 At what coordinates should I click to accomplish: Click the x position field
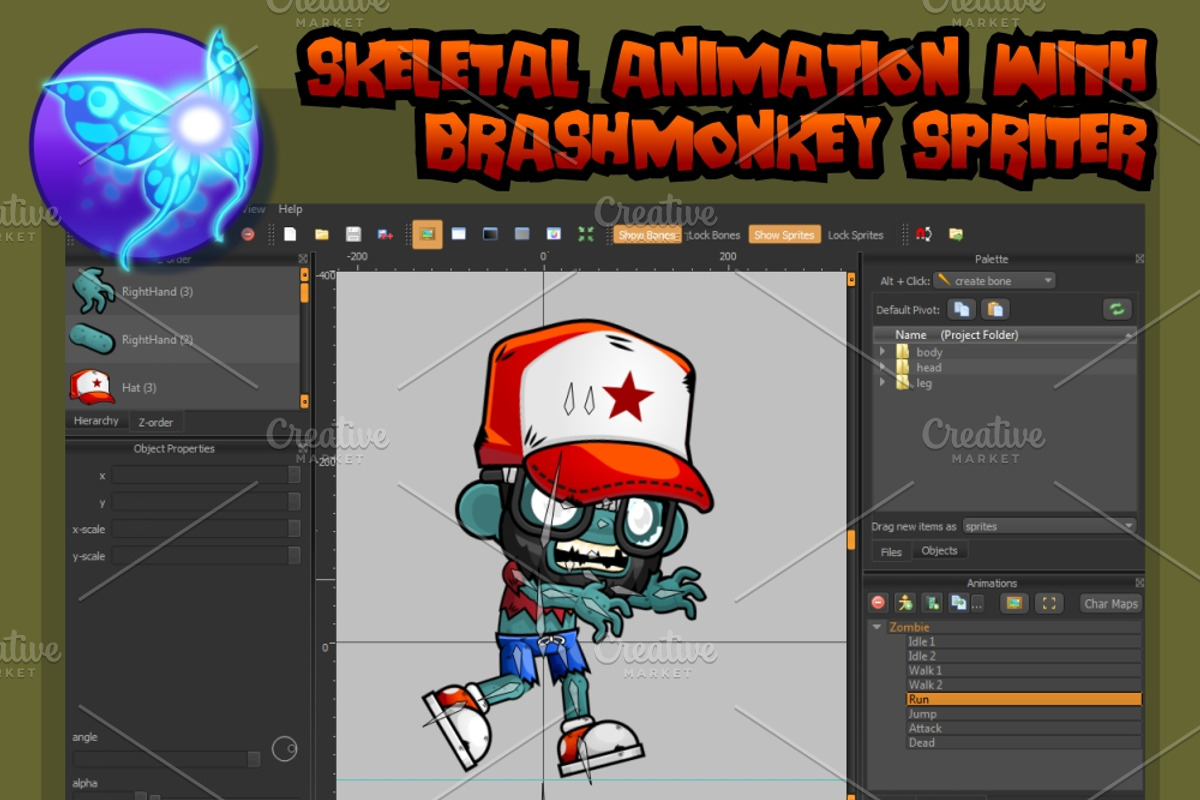[206, 475]
